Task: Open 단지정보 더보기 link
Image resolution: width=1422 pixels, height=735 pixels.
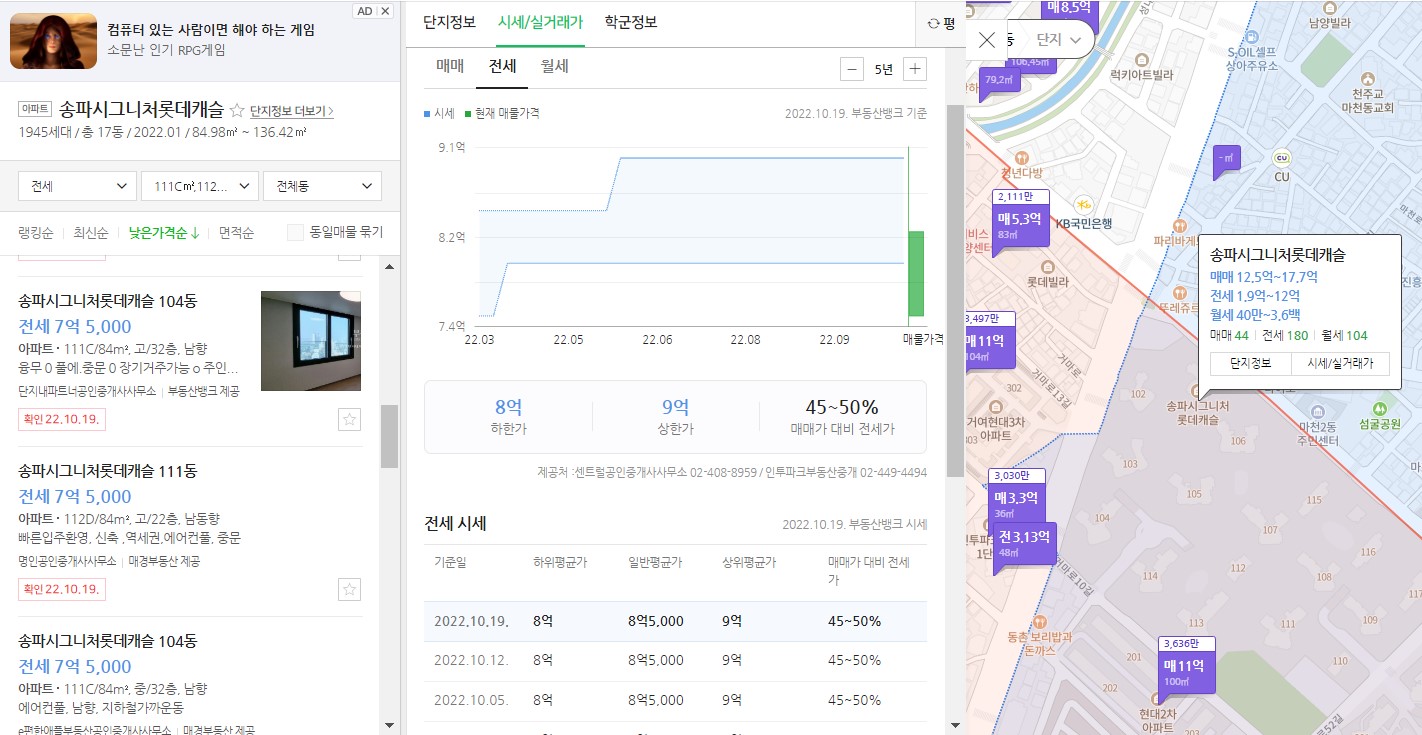Action: (292, 111)
